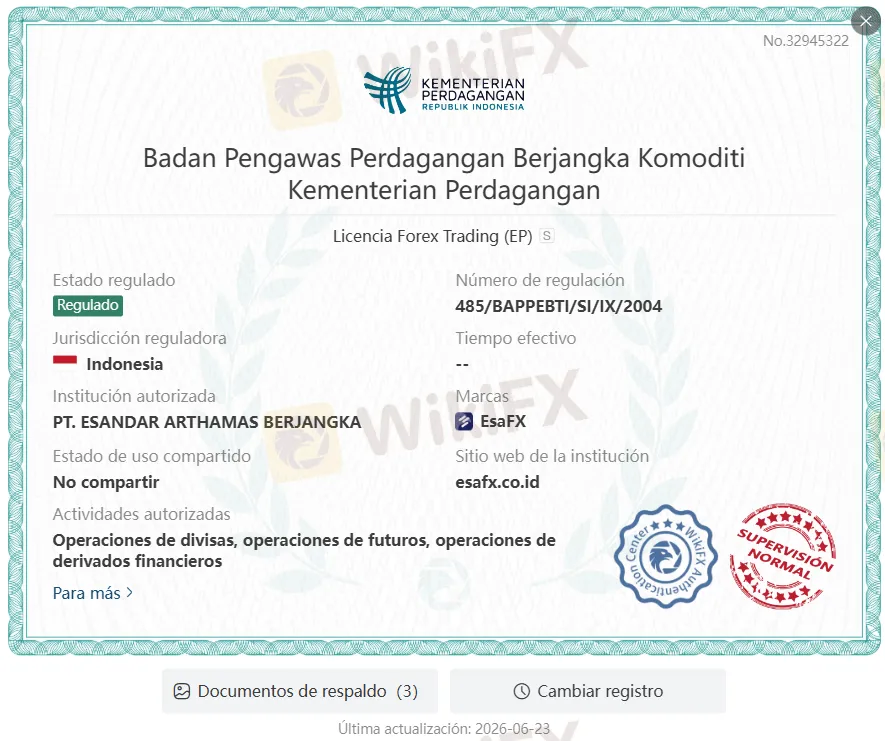Click the green Regulado status badge
This screenshot has height=741, width=885.
point(87,305)
